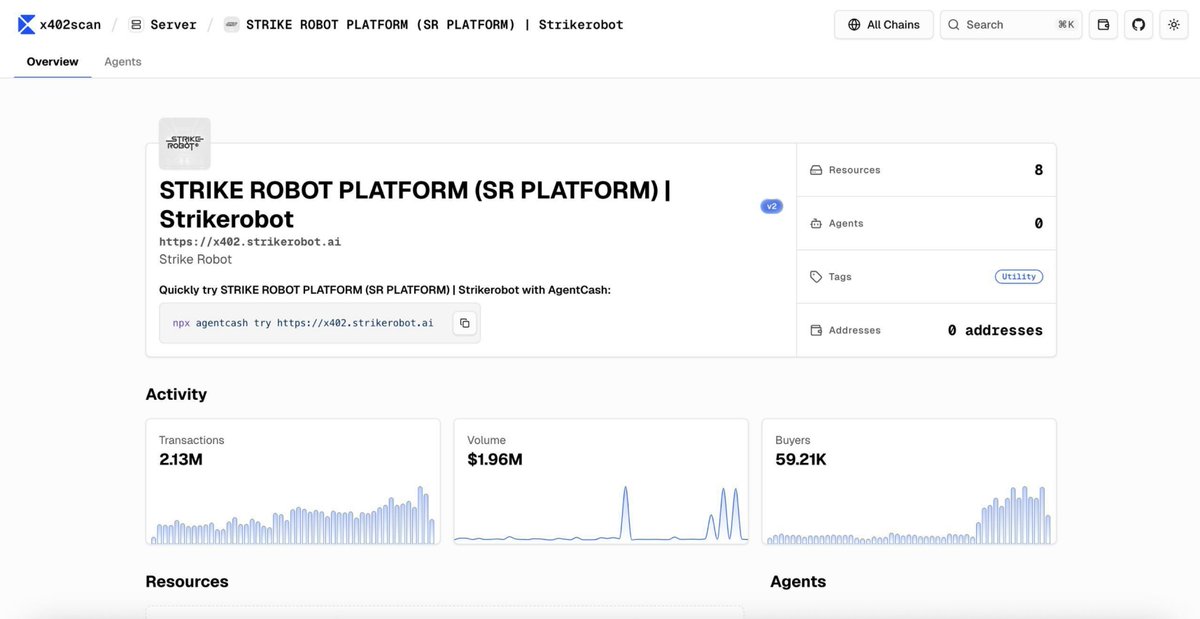1200x619 pixels.
Task: Click the globe icon in All Chains
Action: click(854, 24)
